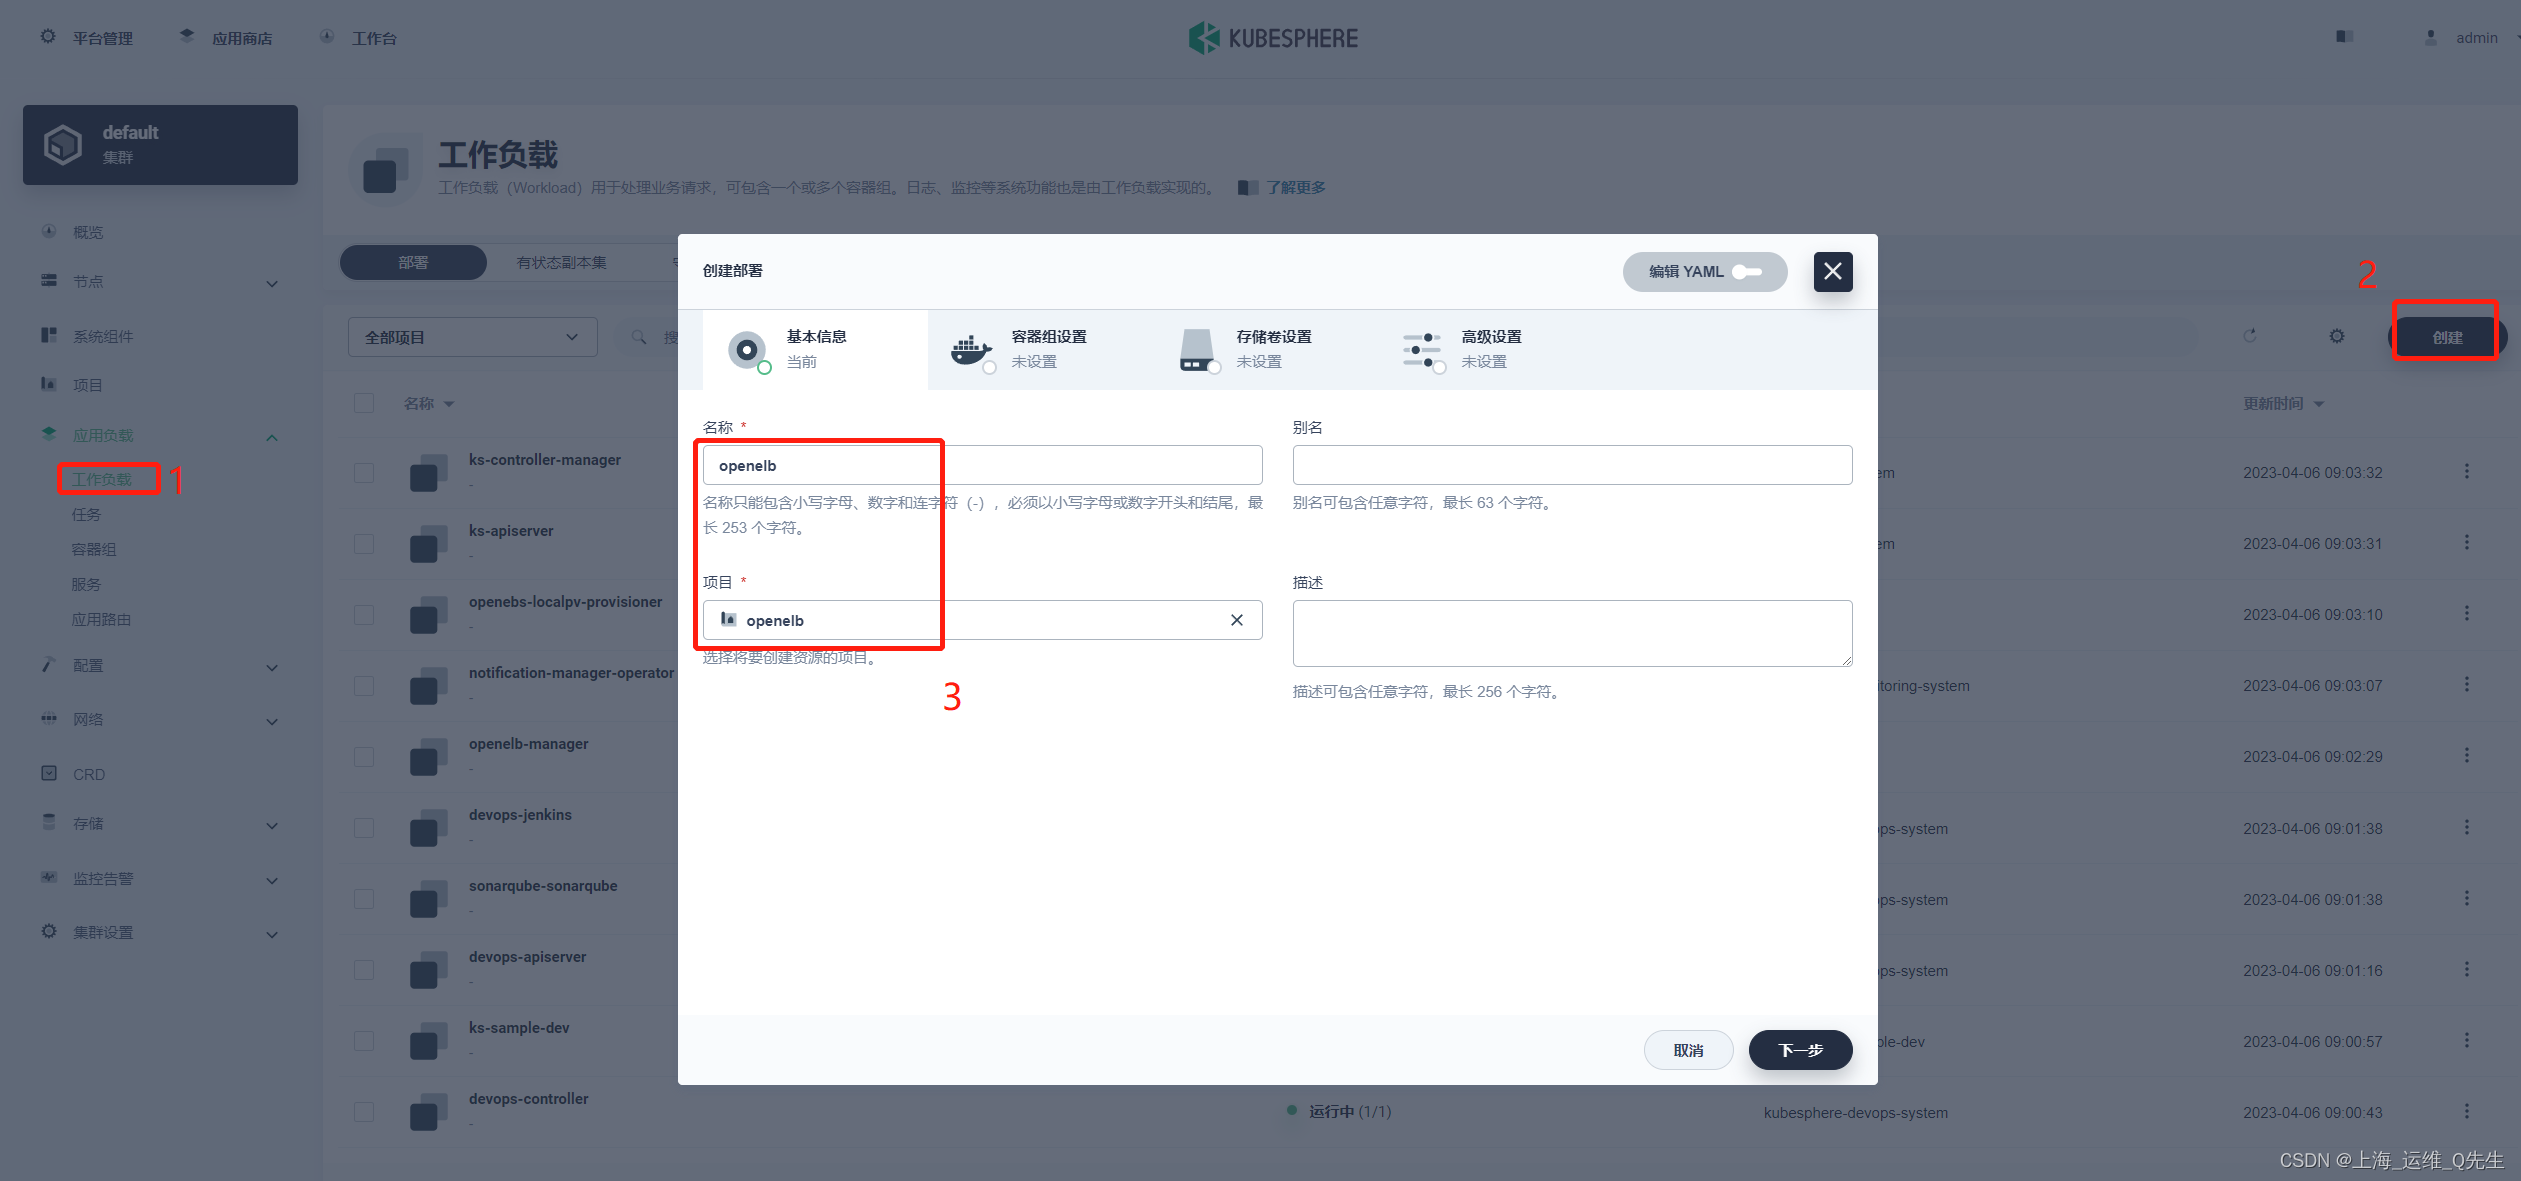Open the 全部项目 filter dropdown

tap(472, 337)
